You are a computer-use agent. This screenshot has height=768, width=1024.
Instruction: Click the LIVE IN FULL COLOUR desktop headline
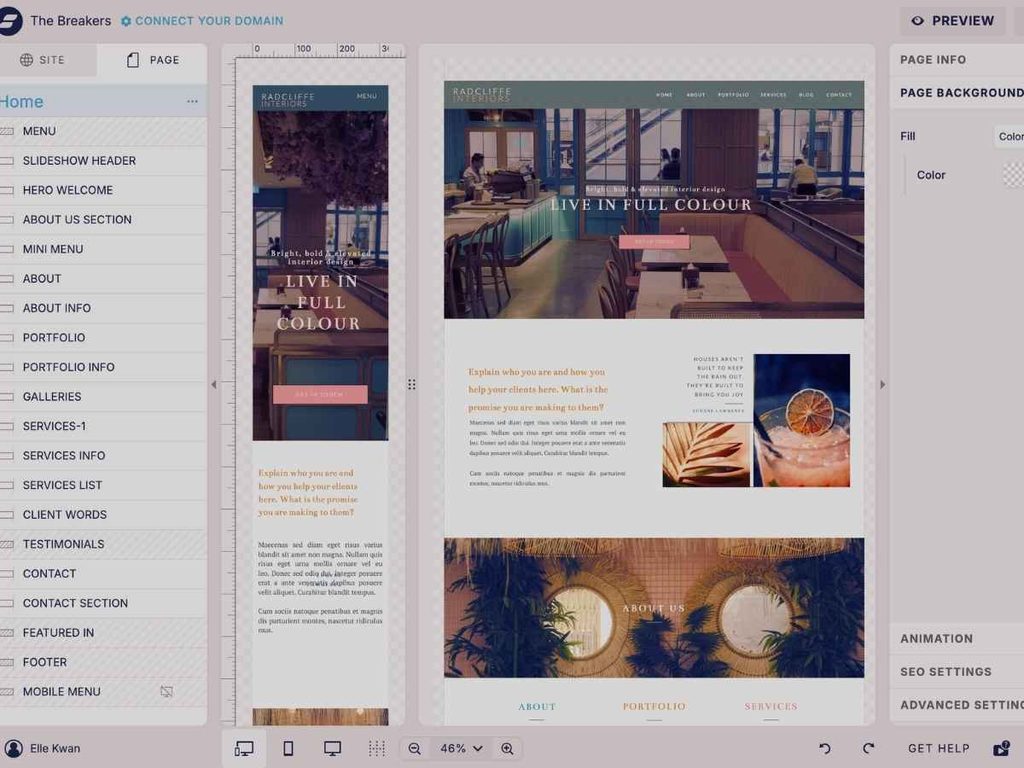(x=651, y=204)
